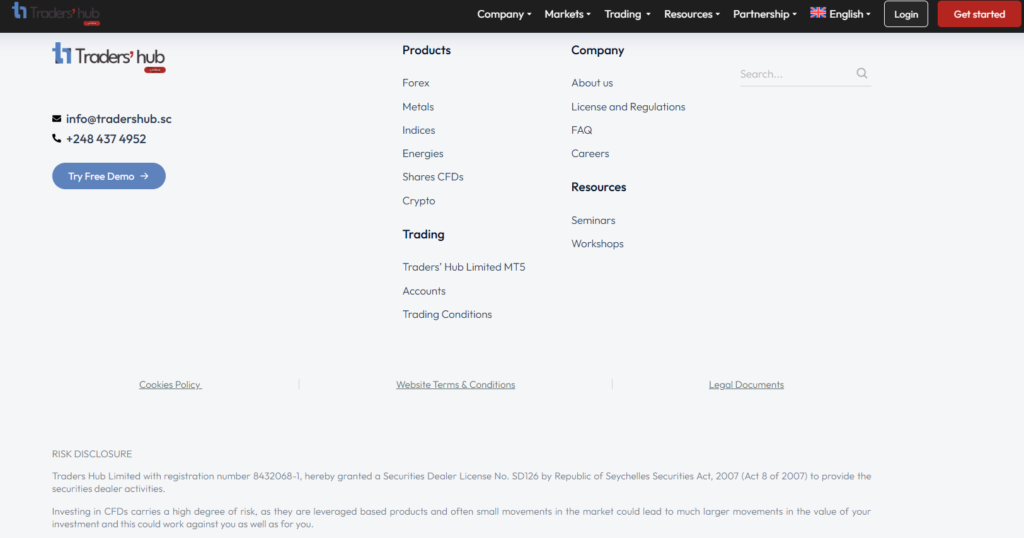Go to the Indices page link
This screenshot has width=1024, height=538.
[419, 130]
